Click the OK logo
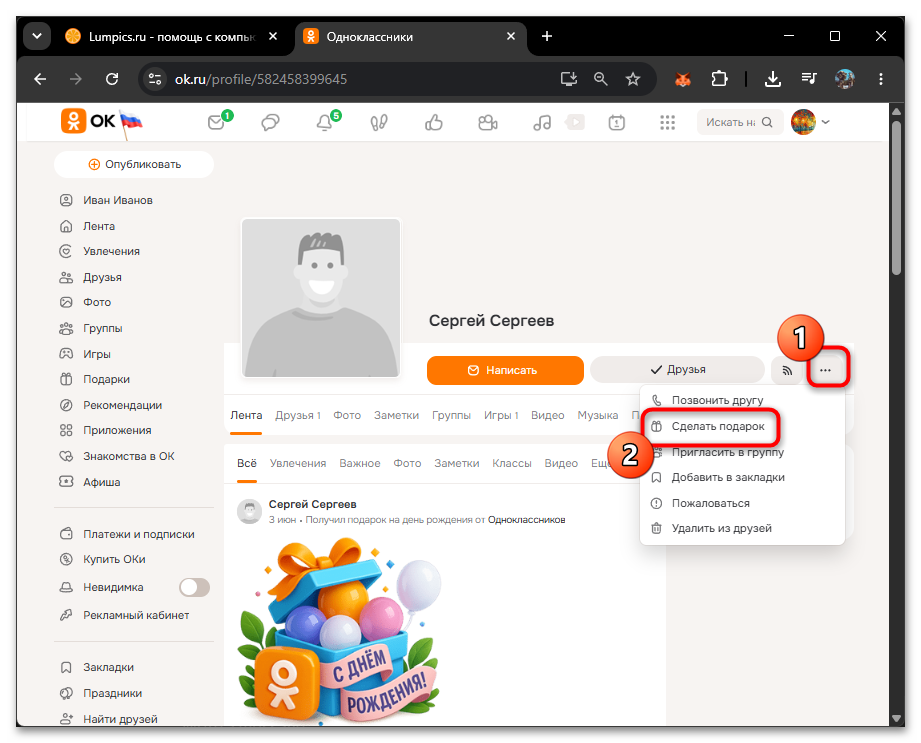 click(x=88, y=121)
